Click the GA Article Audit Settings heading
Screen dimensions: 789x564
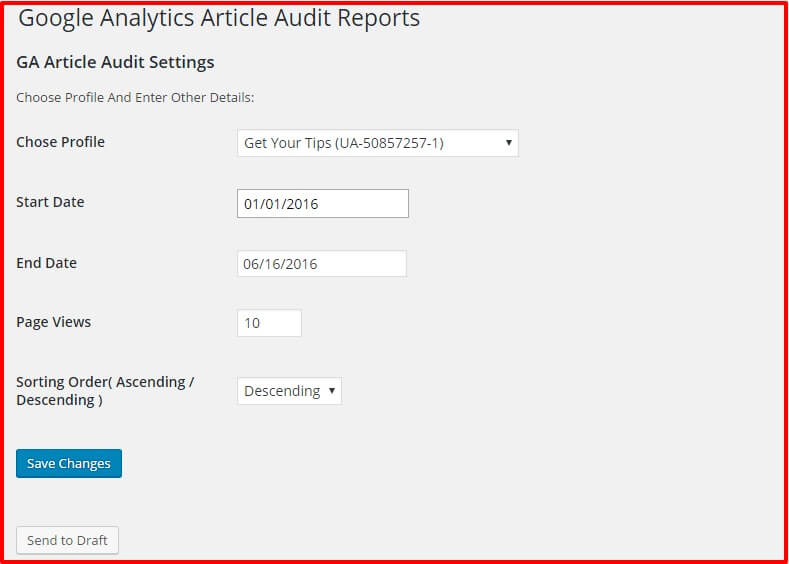115,62
